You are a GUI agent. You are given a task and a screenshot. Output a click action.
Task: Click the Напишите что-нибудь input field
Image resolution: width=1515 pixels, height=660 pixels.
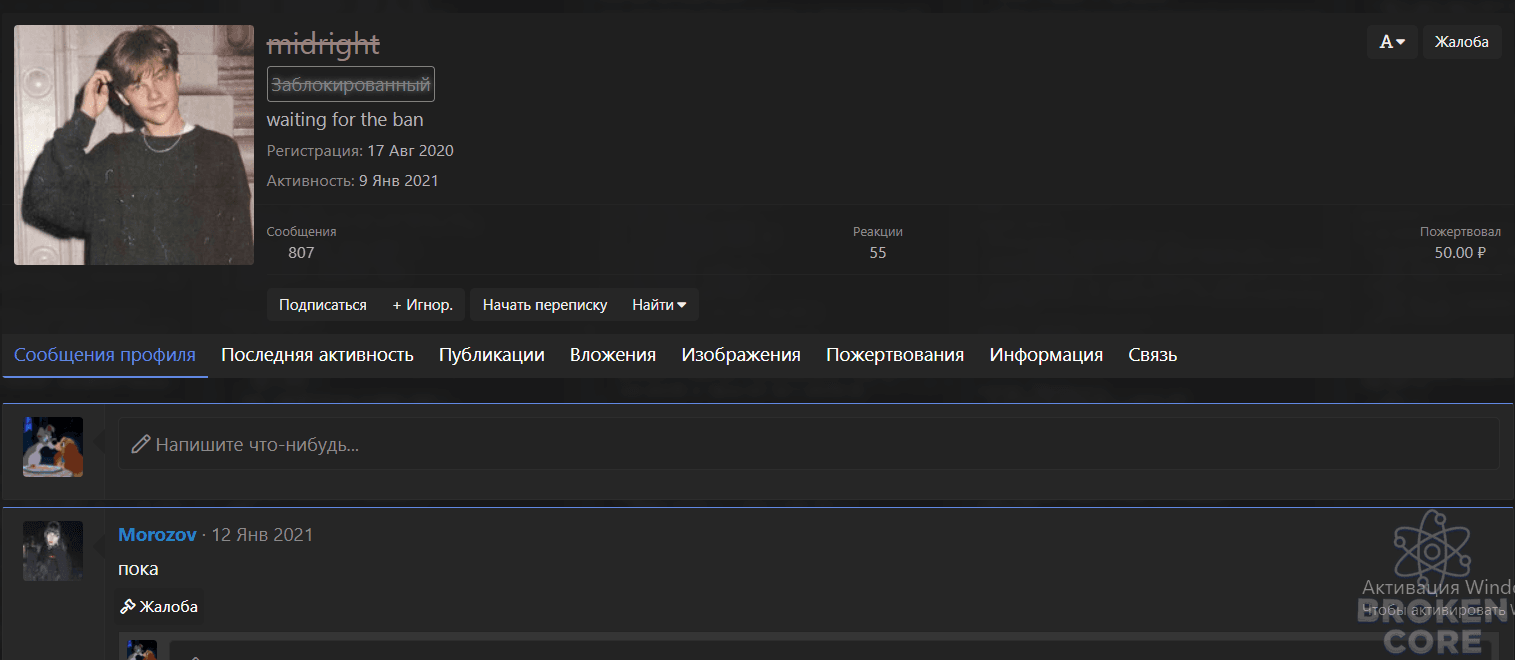tap(809, 444)
